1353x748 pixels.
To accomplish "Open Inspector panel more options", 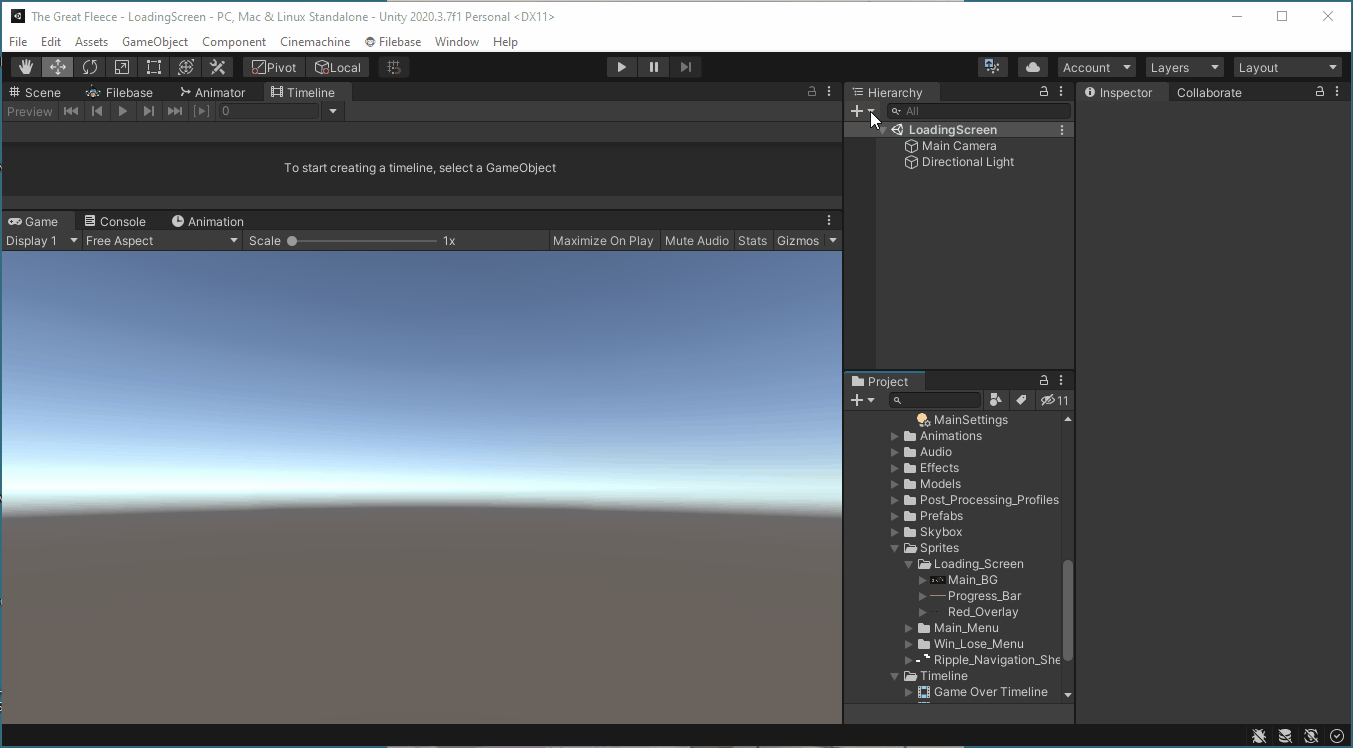I will pyautogui.click(x=1337, y=92).
